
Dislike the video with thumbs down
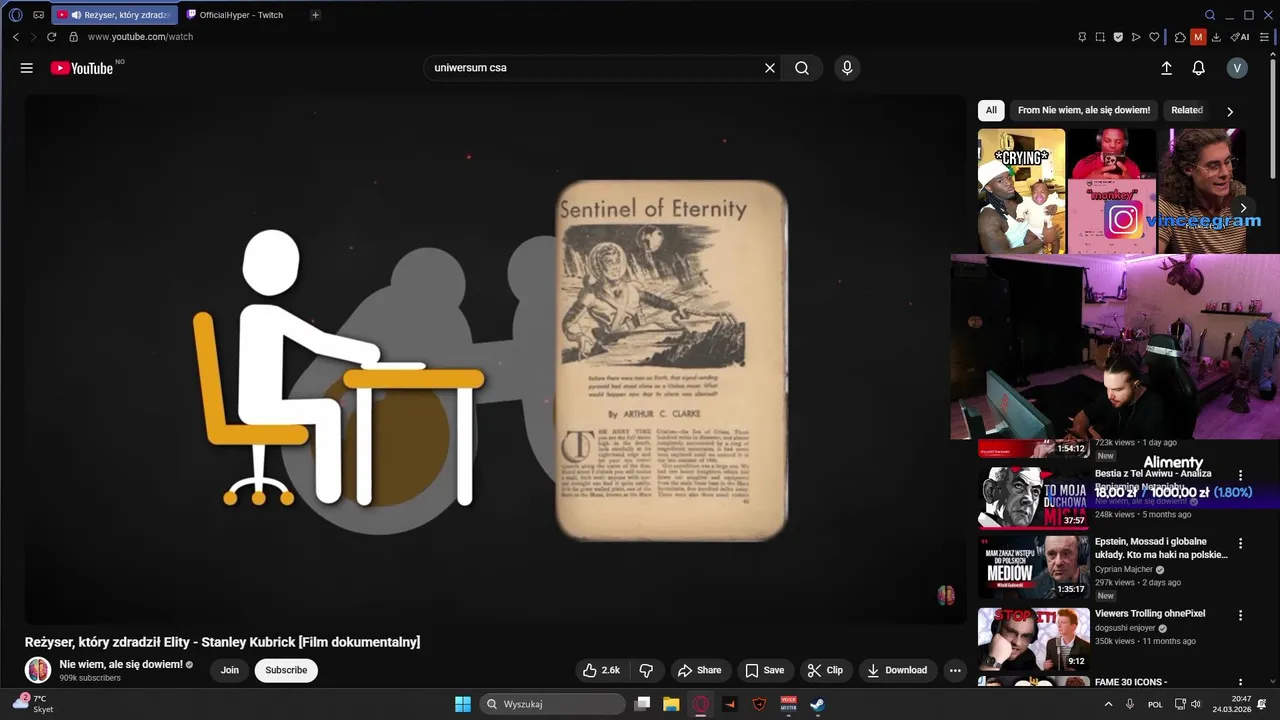[646, 670]
